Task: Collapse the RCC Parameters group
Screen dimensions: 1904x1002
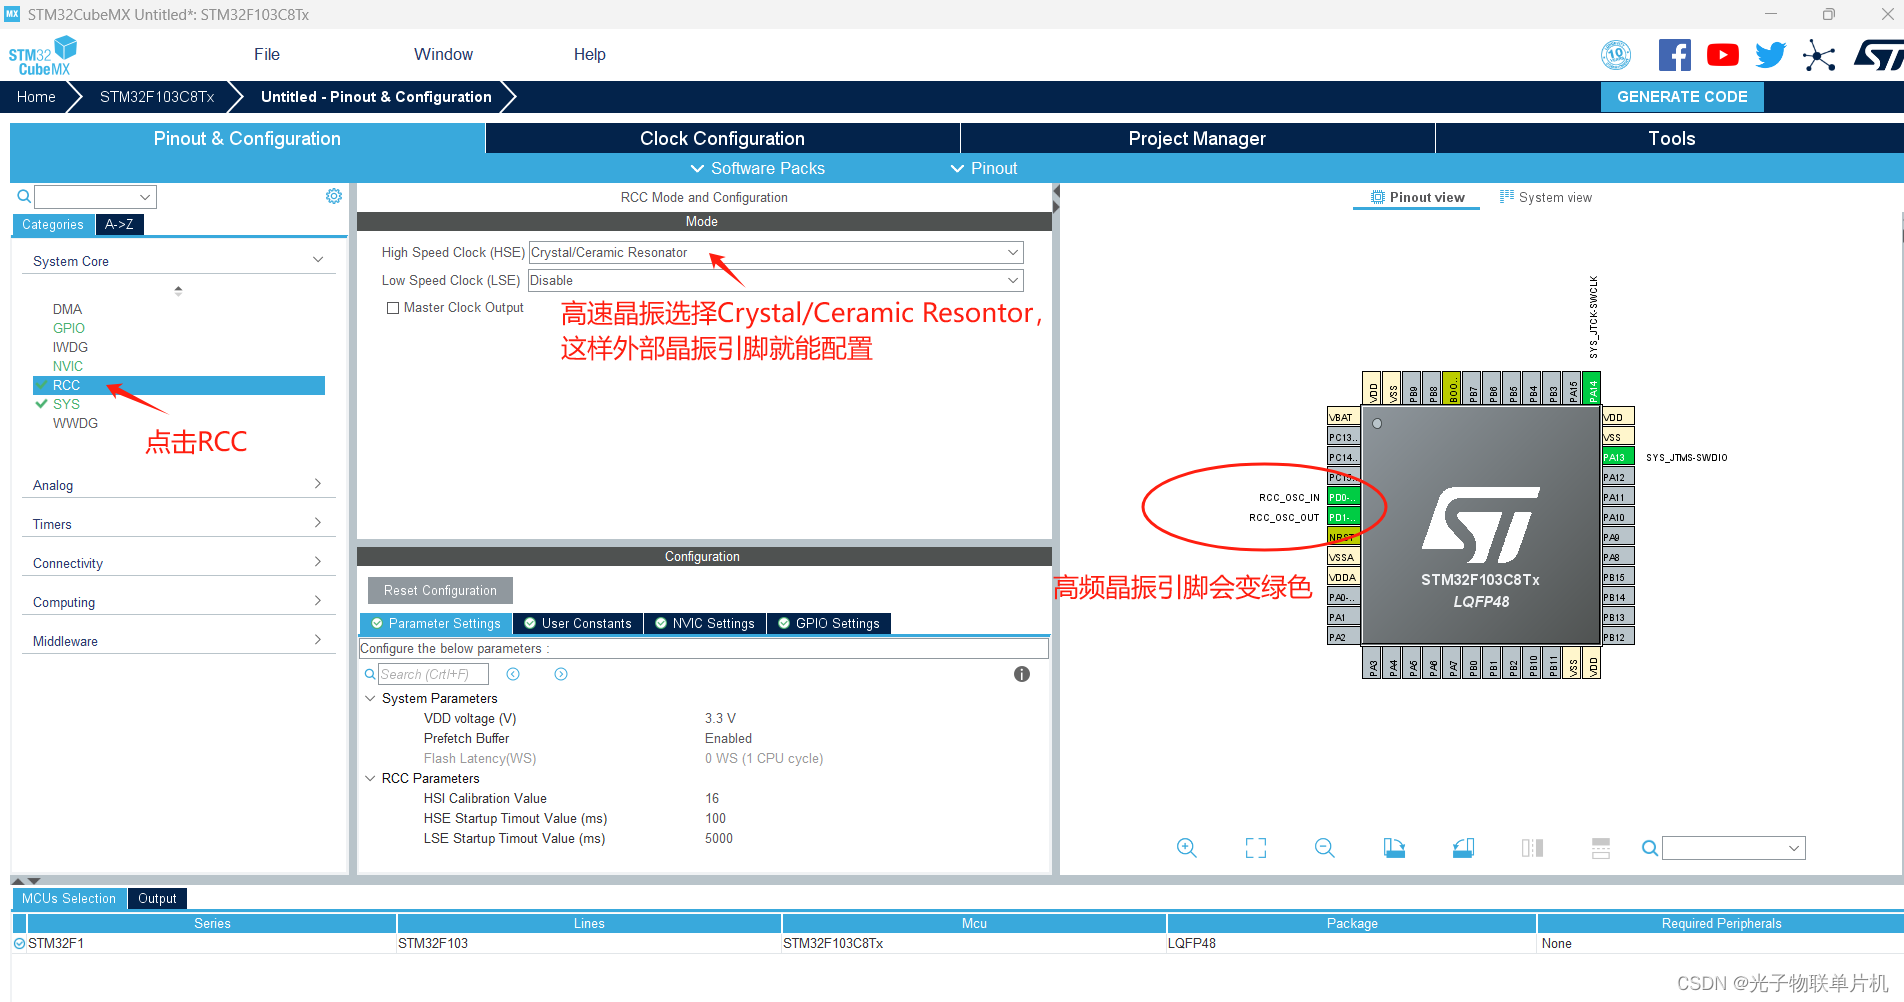Action: point(370,778)
